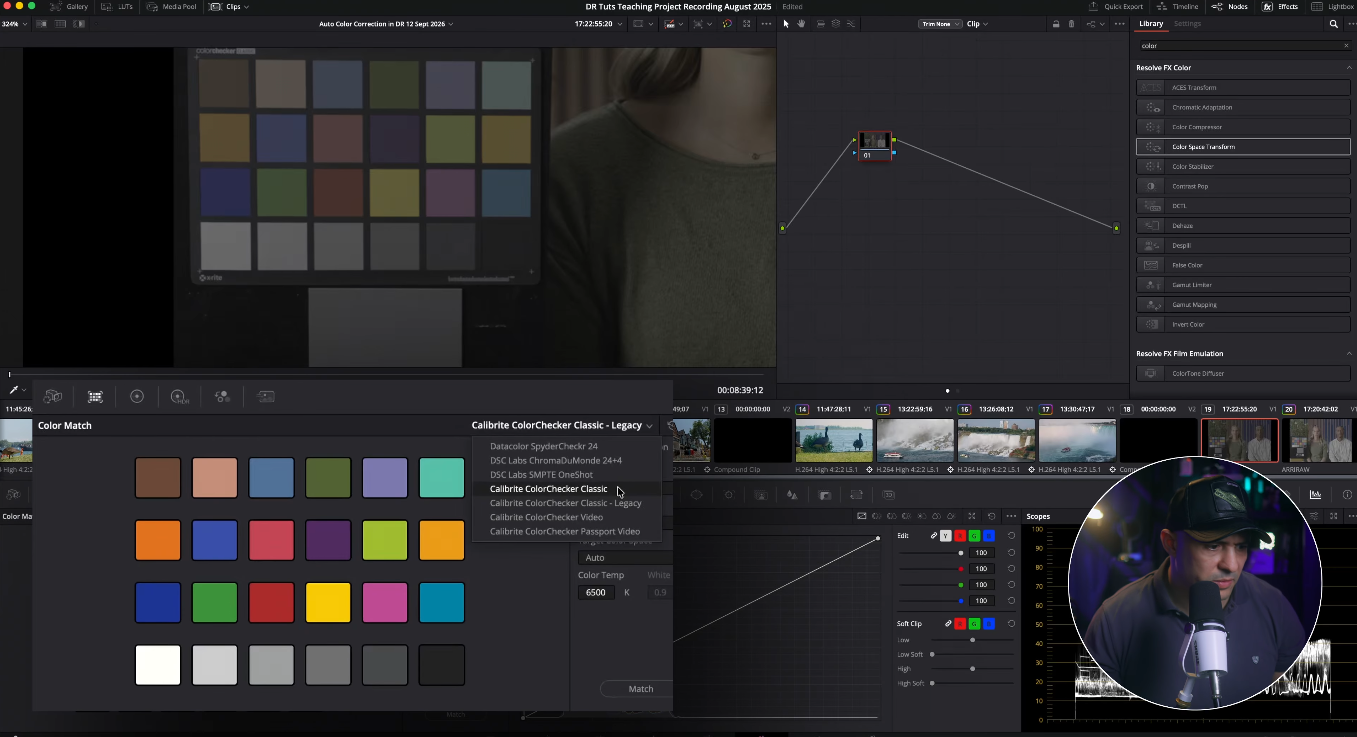Screen dimensions: 1357x737
Task: Toggle the B channel in curve Edit
Action: click(x=988, y=536)
